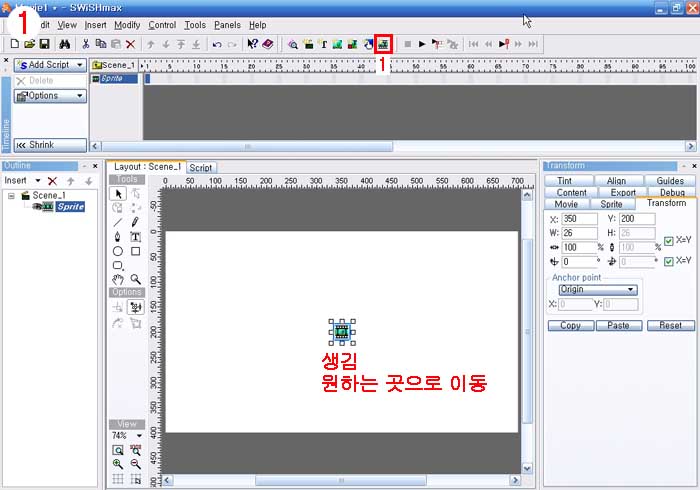Open the Help menu

(x=258, y=25)
